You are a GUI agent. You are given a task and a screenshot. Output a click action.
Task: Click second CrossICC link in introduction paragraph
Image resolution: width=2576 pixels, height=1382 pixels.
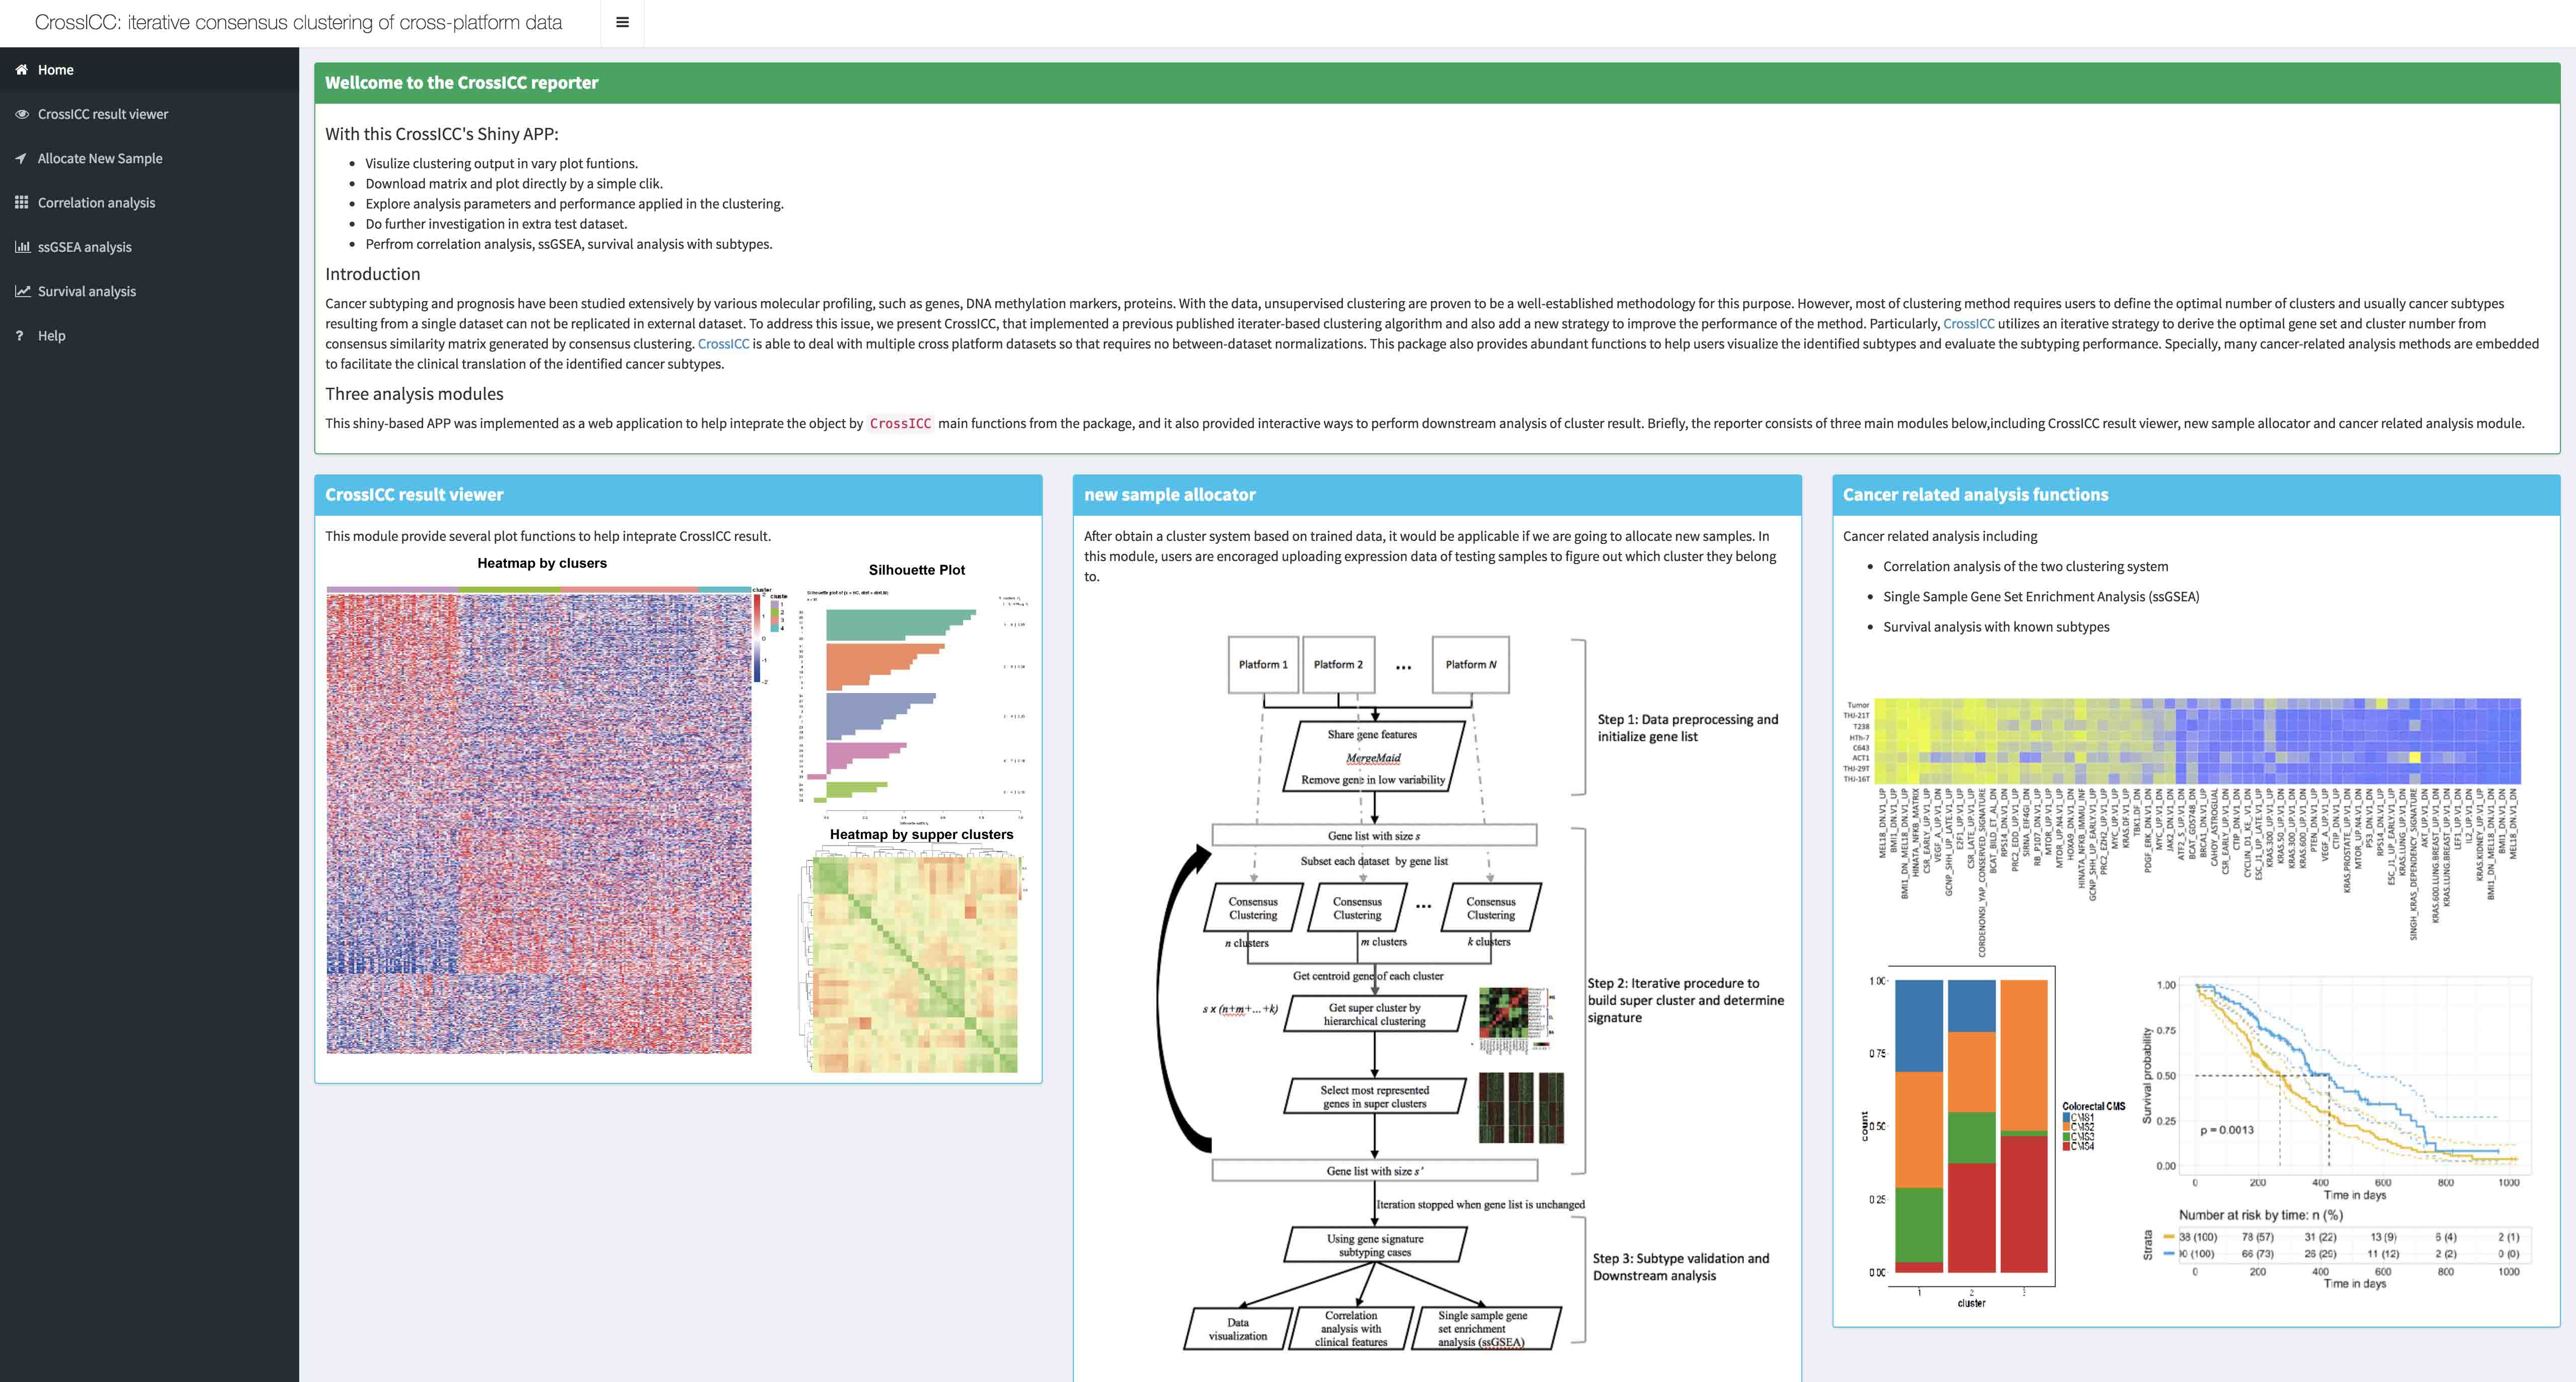723,344
